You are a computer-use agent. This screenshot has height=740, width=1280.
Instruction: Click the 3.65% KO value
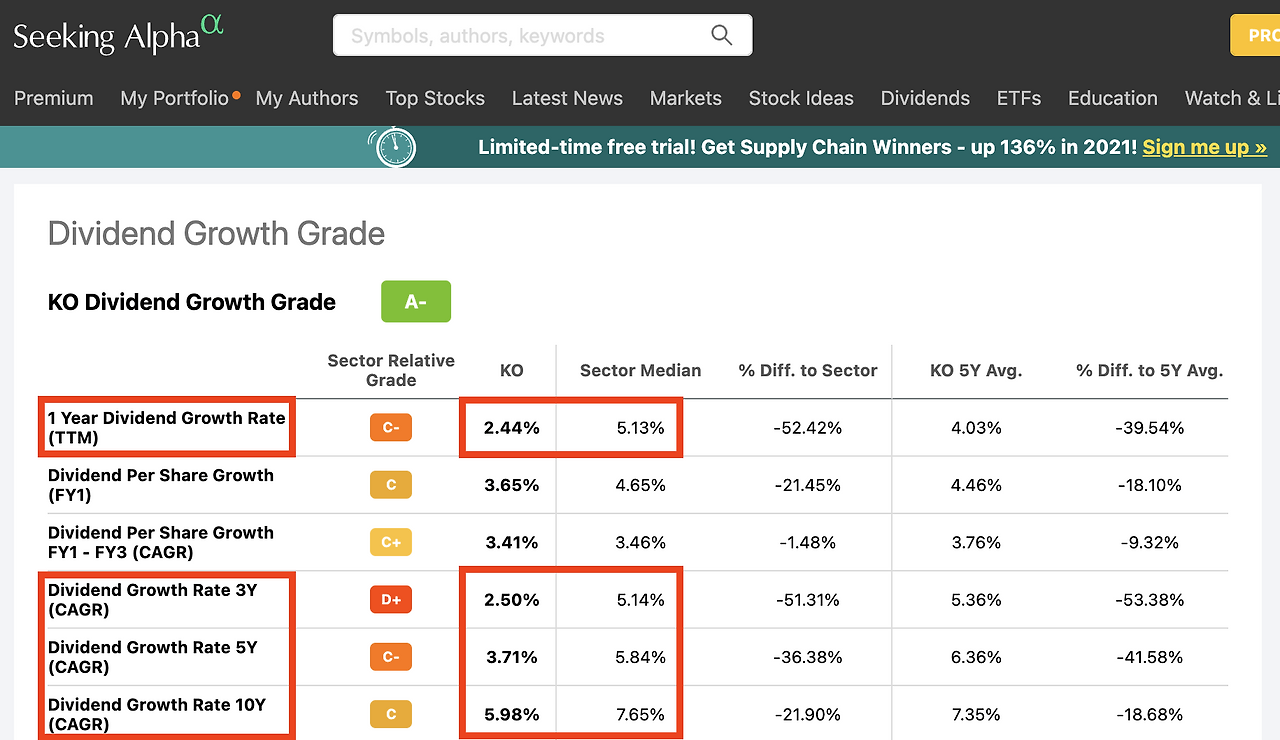pyautogui.click(x=512, y=485)
